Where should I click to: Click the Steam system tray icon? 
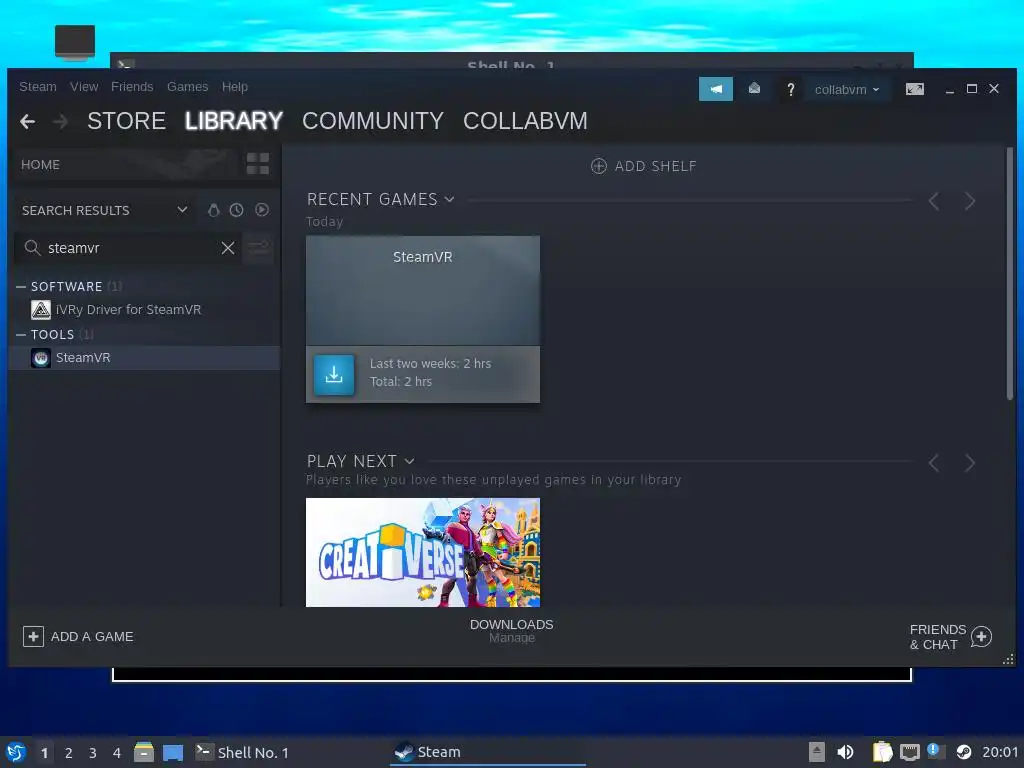click(963, 752)
